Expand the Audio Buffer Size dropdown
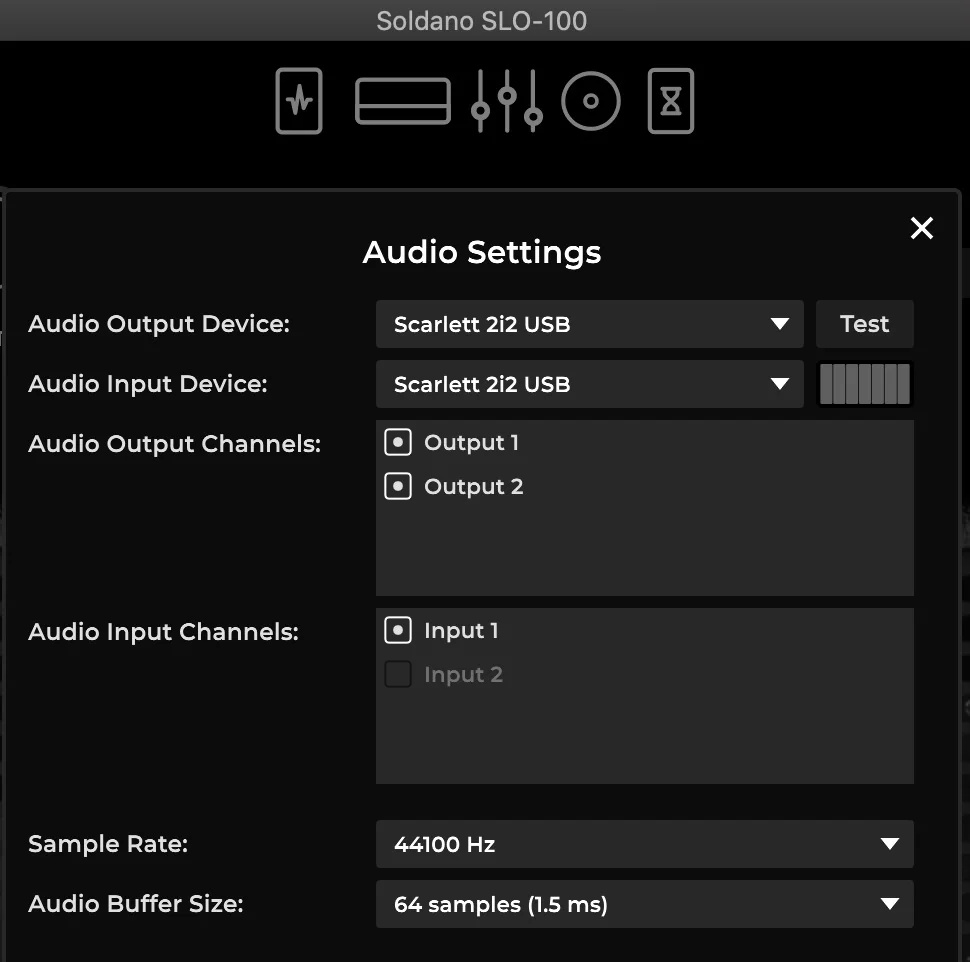The height and width of the screenshot is (962, 970). pyautogui.click(x=645, y=904)
